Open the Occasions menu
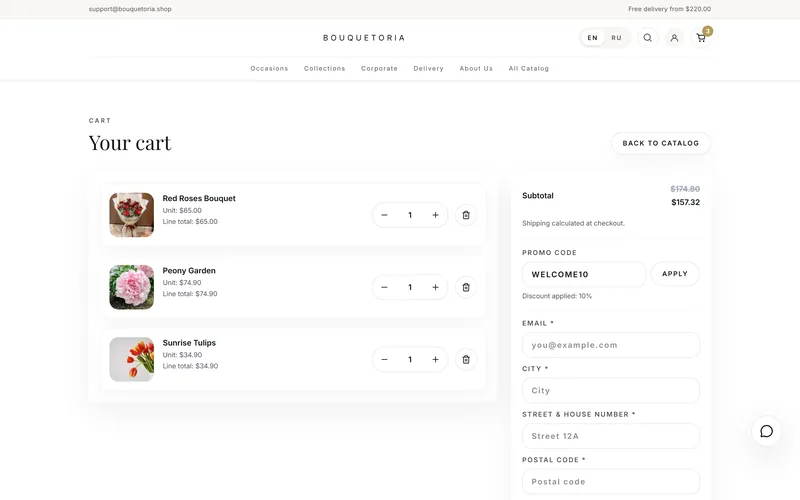The image size is (800, 500). pos(269,68)
